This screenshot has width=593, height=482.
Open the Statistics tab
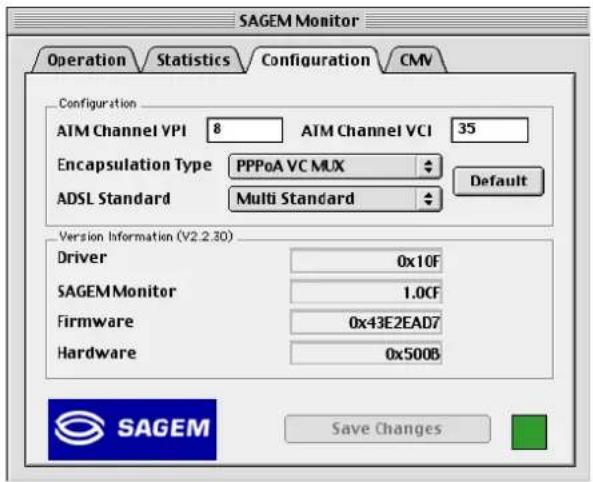click(193, 60)
